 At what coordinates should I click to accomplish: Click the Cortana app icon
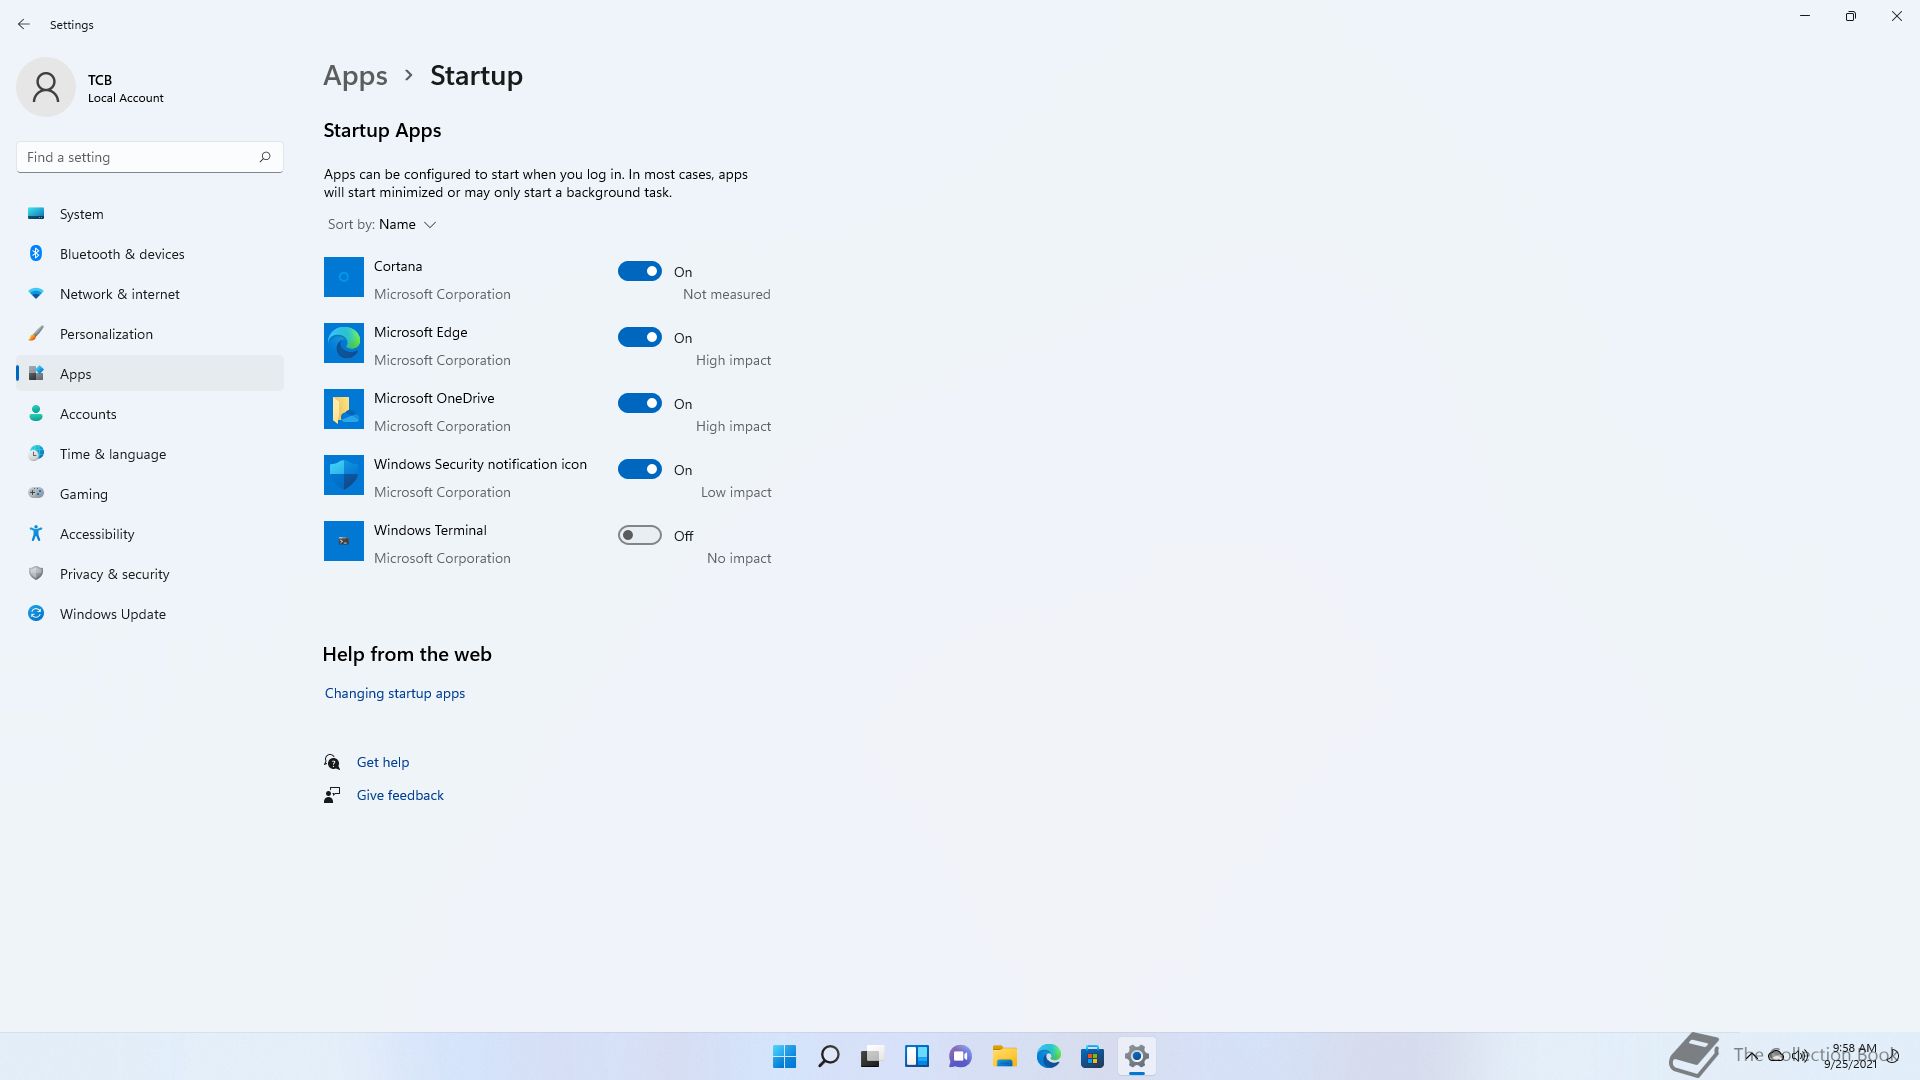[343, 277]
